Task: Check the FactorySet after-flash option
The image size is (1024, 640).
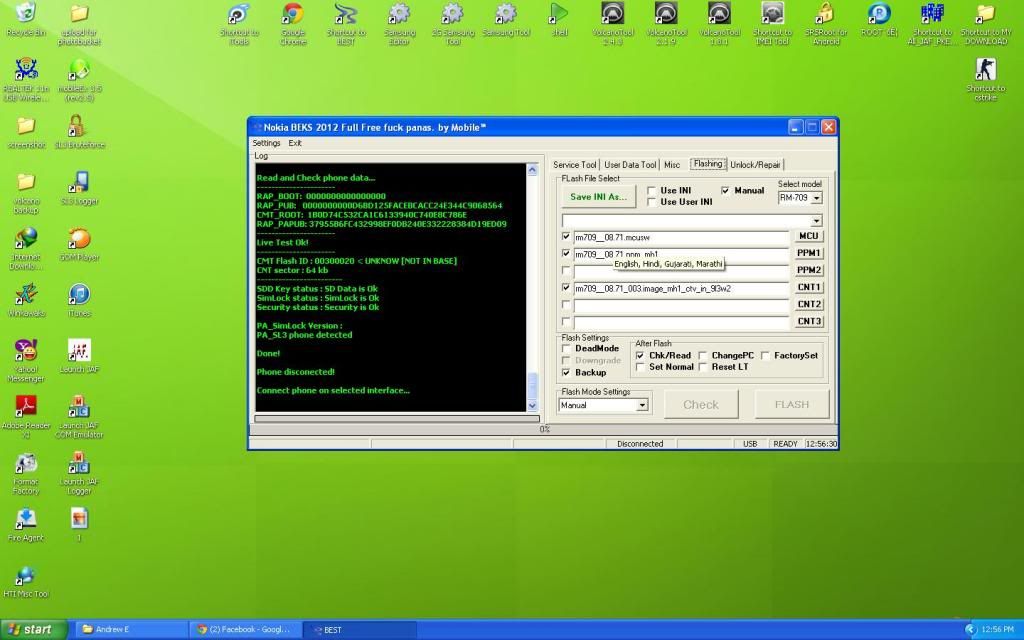Action: tap(765, 355)
